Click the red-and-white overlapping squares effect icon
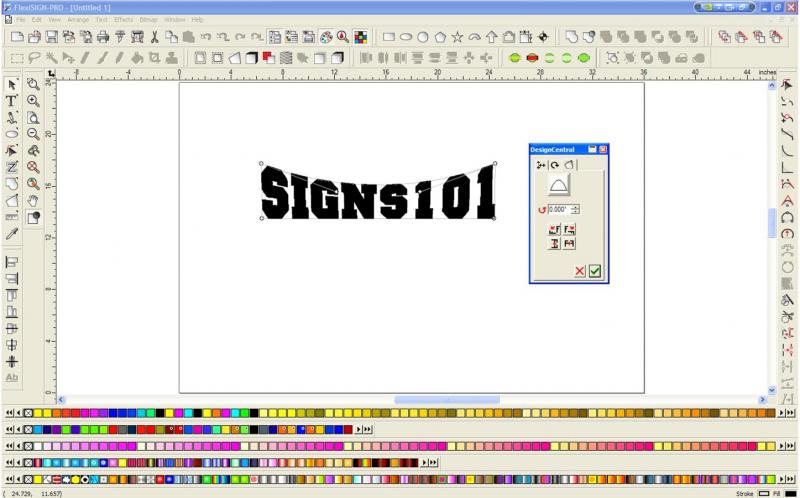 coord(269,58)
